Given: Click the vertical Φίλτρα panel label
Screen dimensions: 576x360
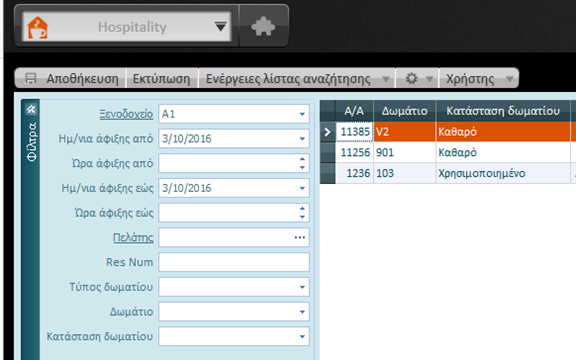Looking at the screenshot, I should (32, 142).
